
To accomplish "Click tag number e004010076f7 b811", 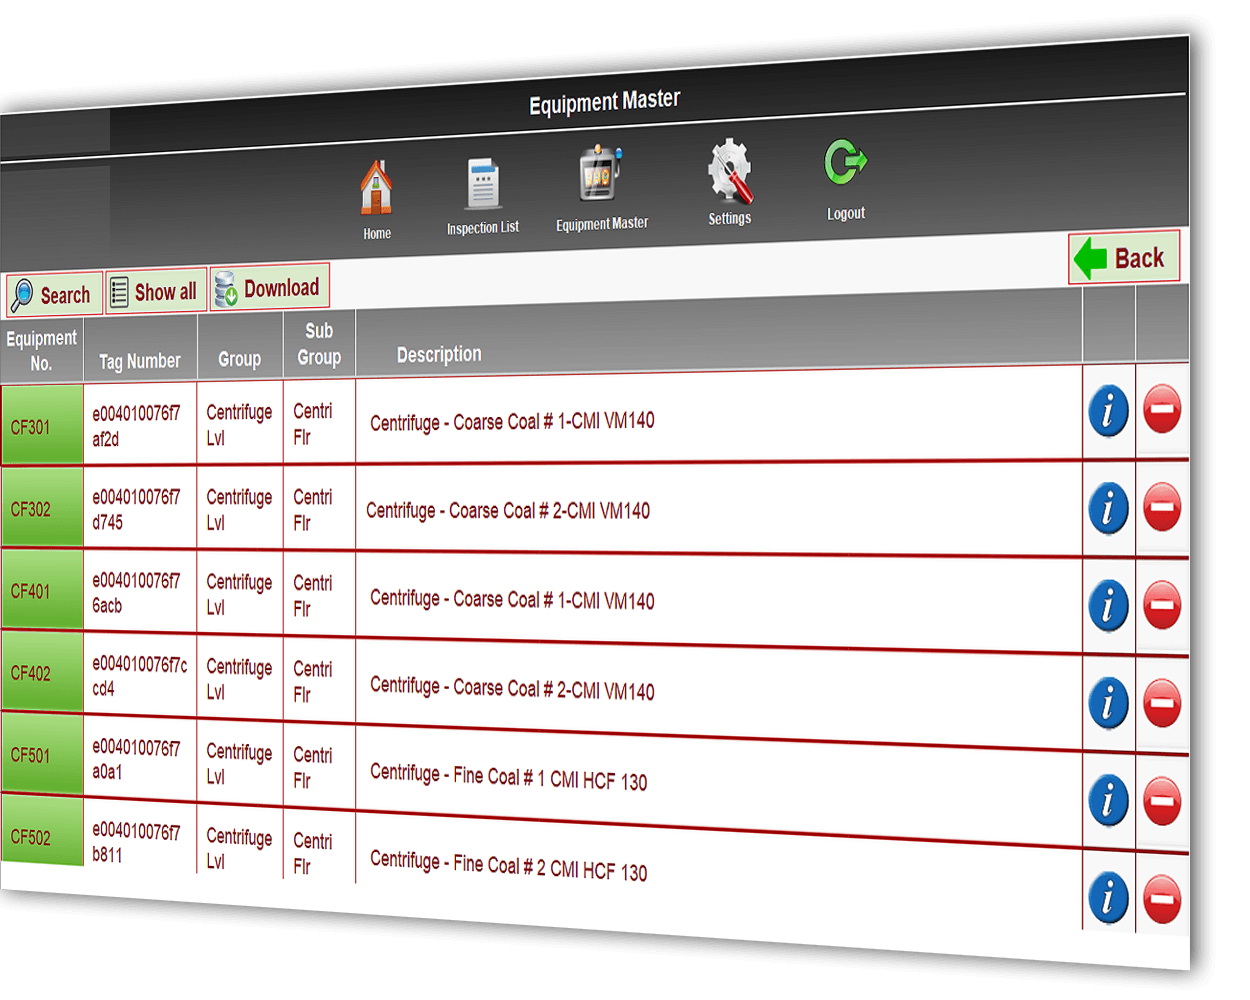I will pyautogui.click(x=137, y=842).
